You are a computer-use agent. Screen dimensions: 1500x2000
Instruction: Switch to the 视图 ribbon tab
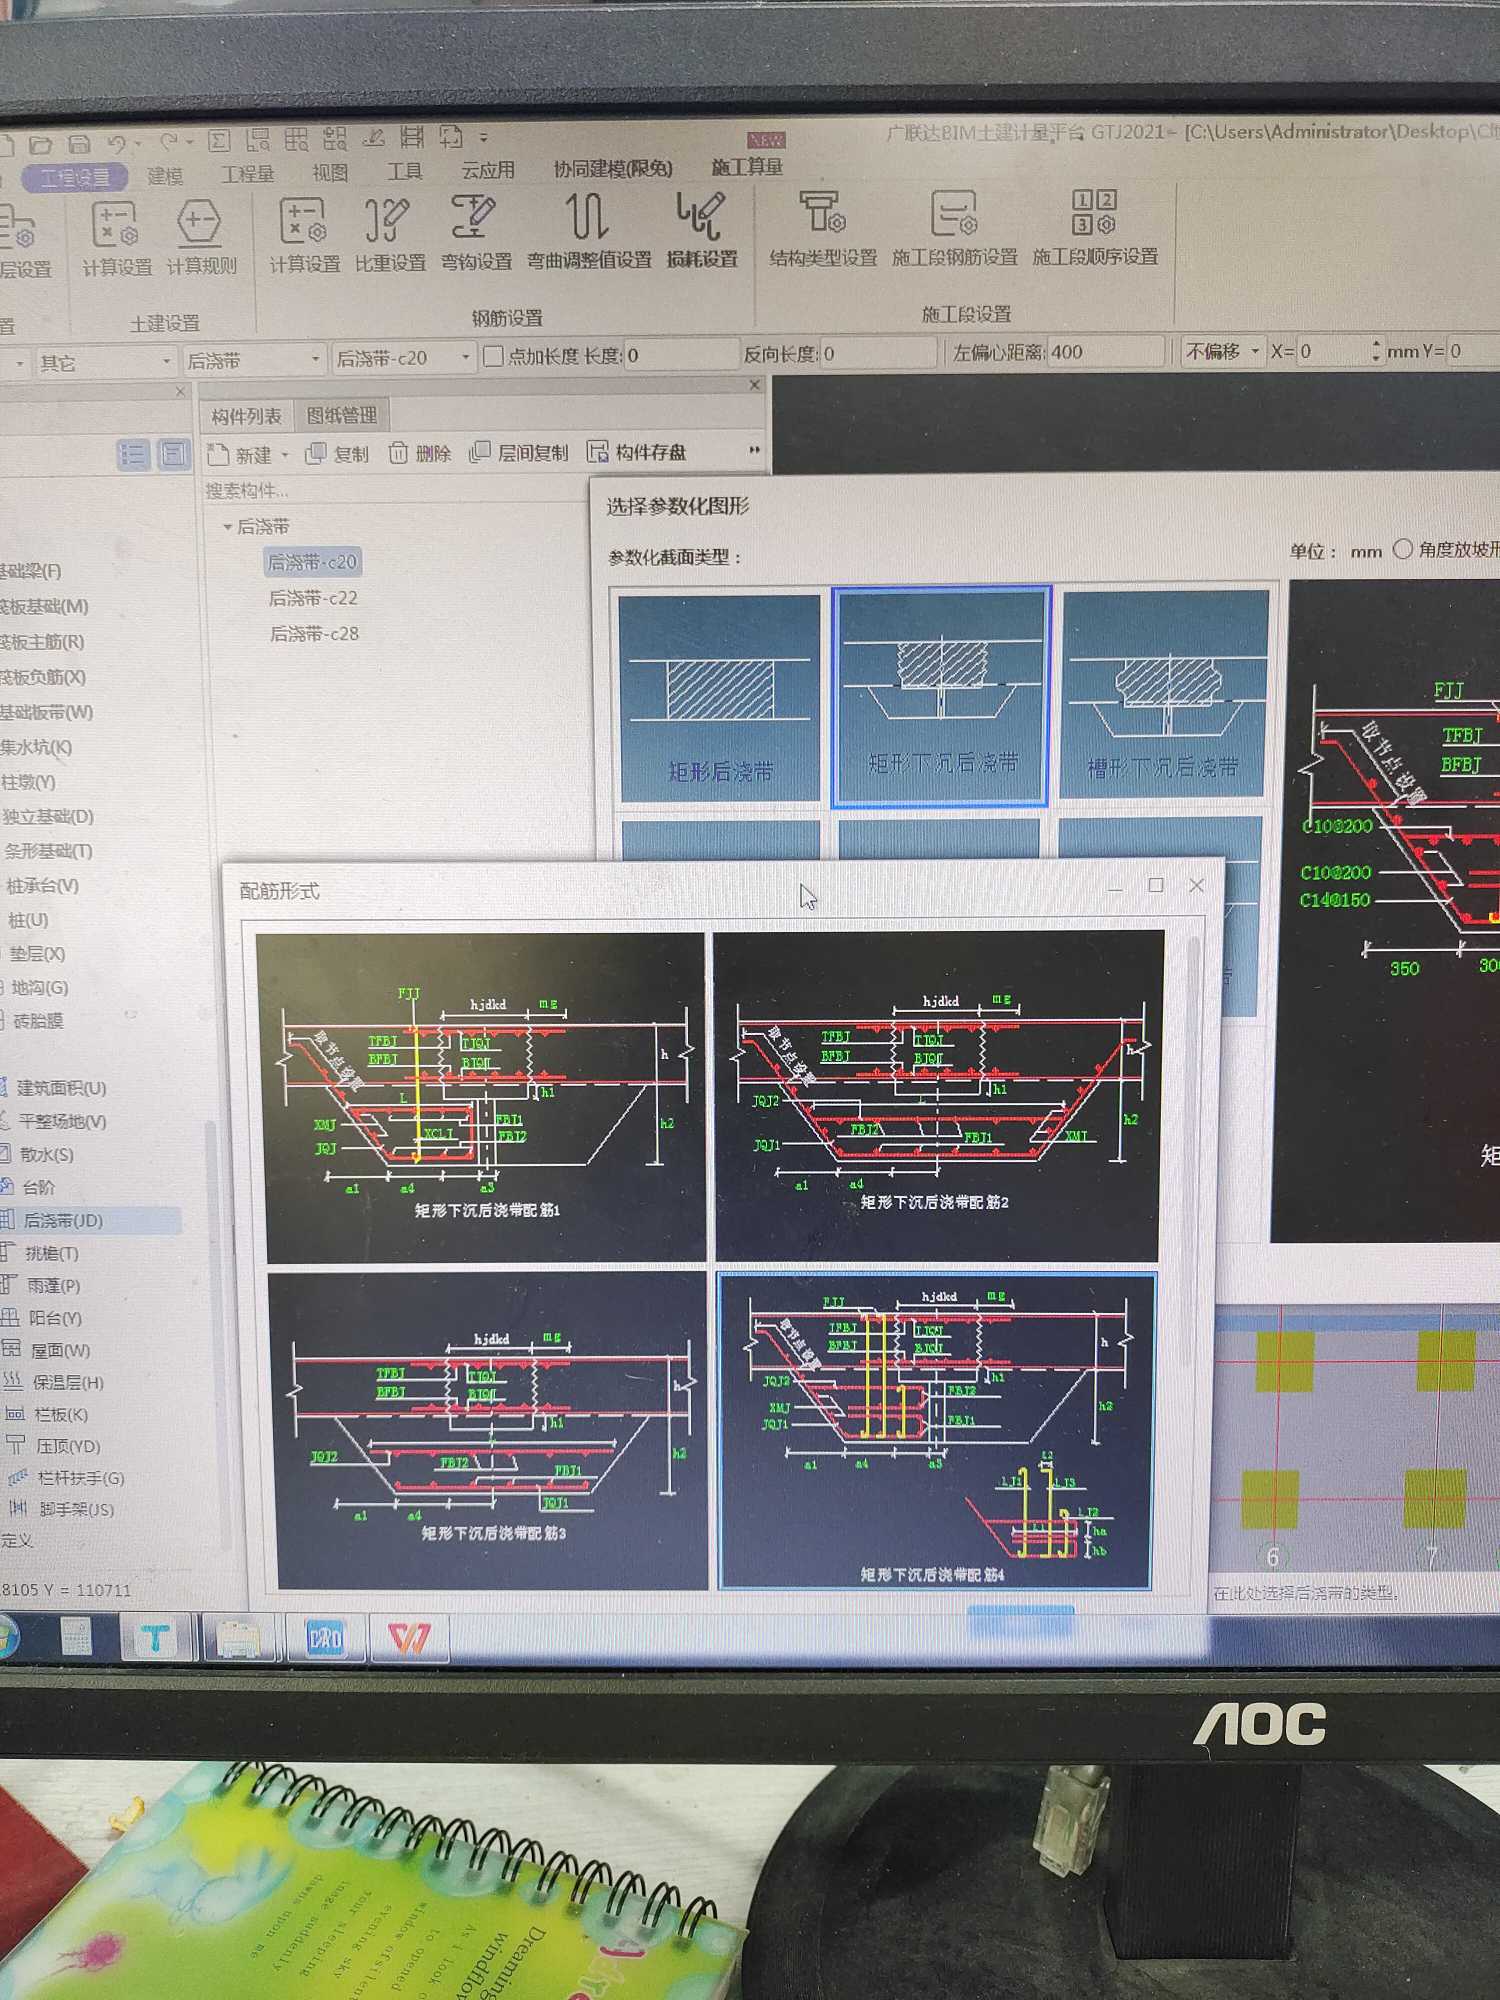point(330,173)
